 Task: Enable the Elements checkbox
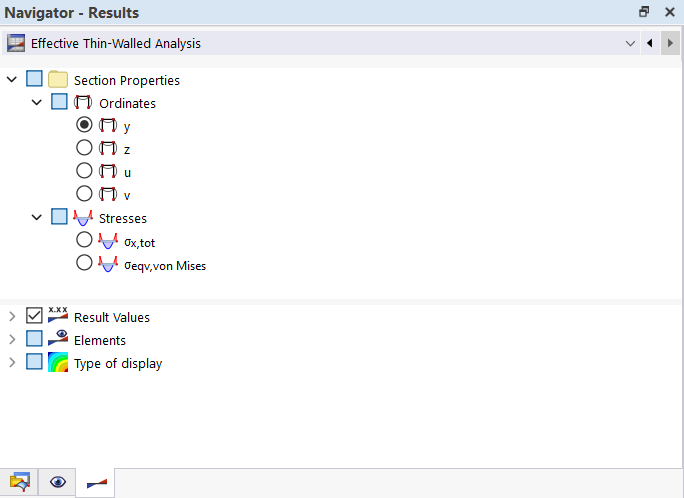coord(35,339)
